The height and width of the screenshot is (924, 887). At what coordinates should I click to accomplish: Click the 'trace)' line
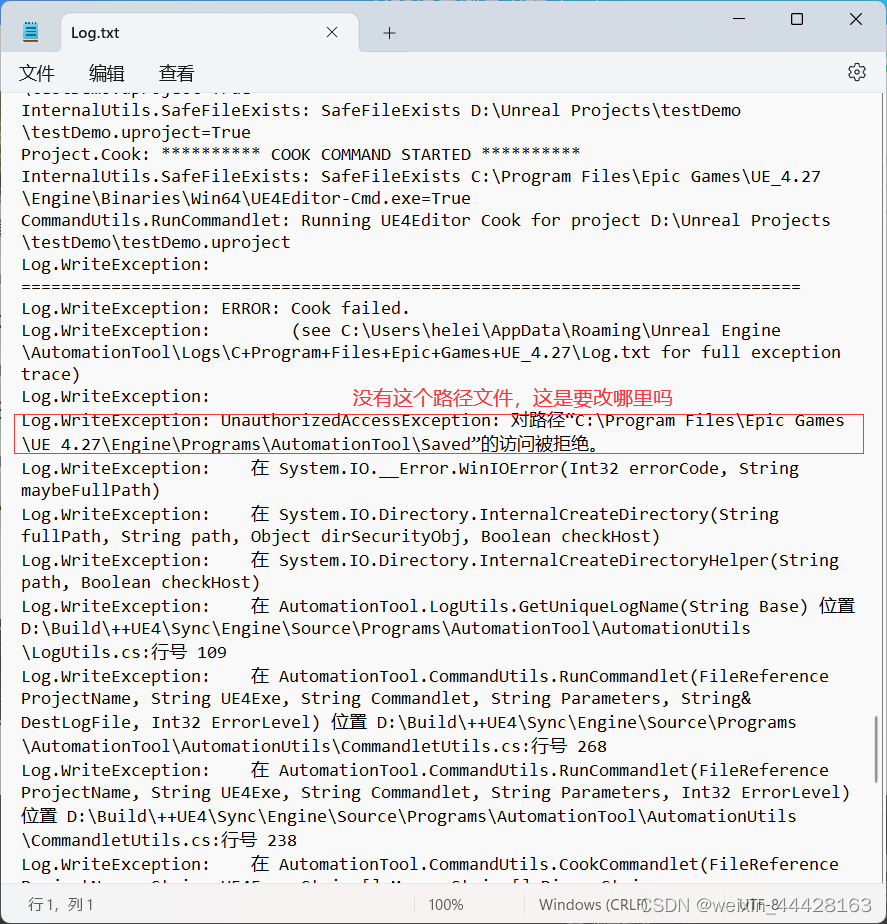pyautogui.click(x=51, y=374)
